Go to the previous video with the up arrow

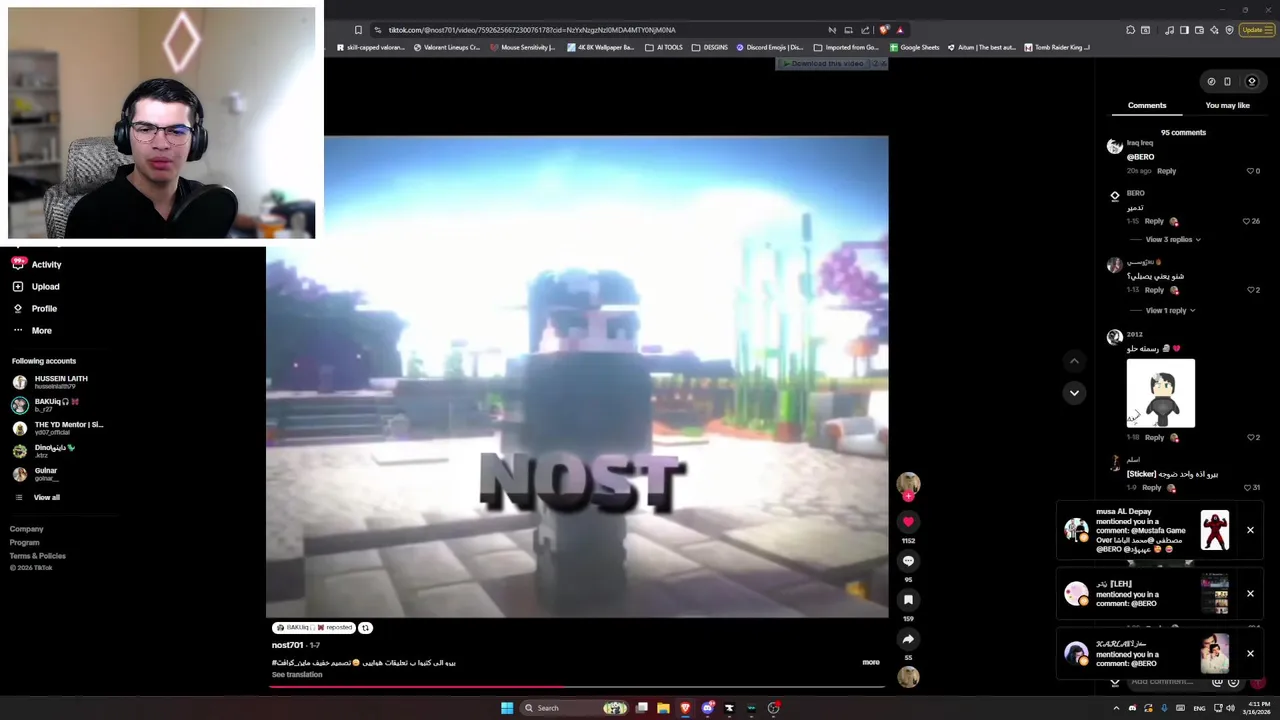pos(1074,361)
